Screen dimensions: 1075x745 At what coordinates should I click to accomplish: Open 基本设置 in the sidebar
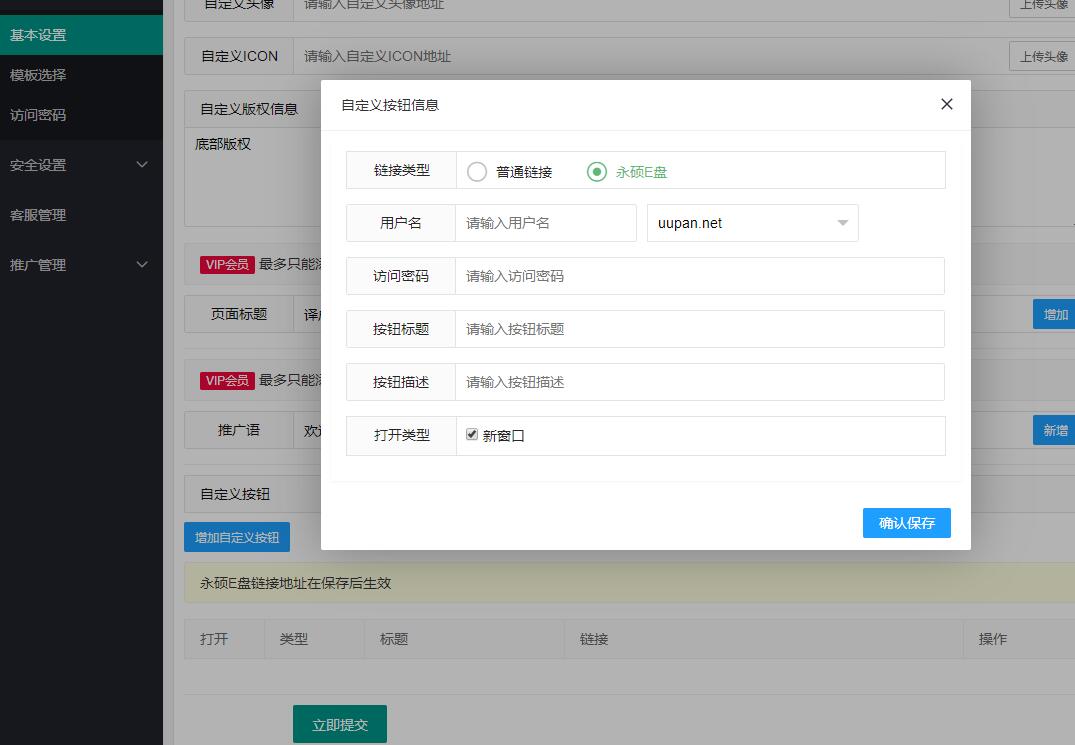[80, 35]
